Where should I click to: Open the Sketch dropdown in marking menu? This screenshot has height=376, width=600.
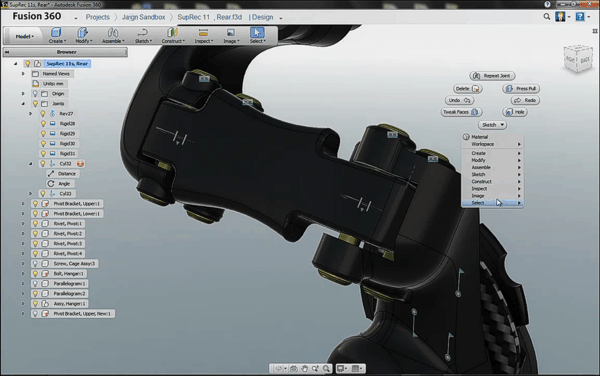pyautogui.click(x=492, y=125)
